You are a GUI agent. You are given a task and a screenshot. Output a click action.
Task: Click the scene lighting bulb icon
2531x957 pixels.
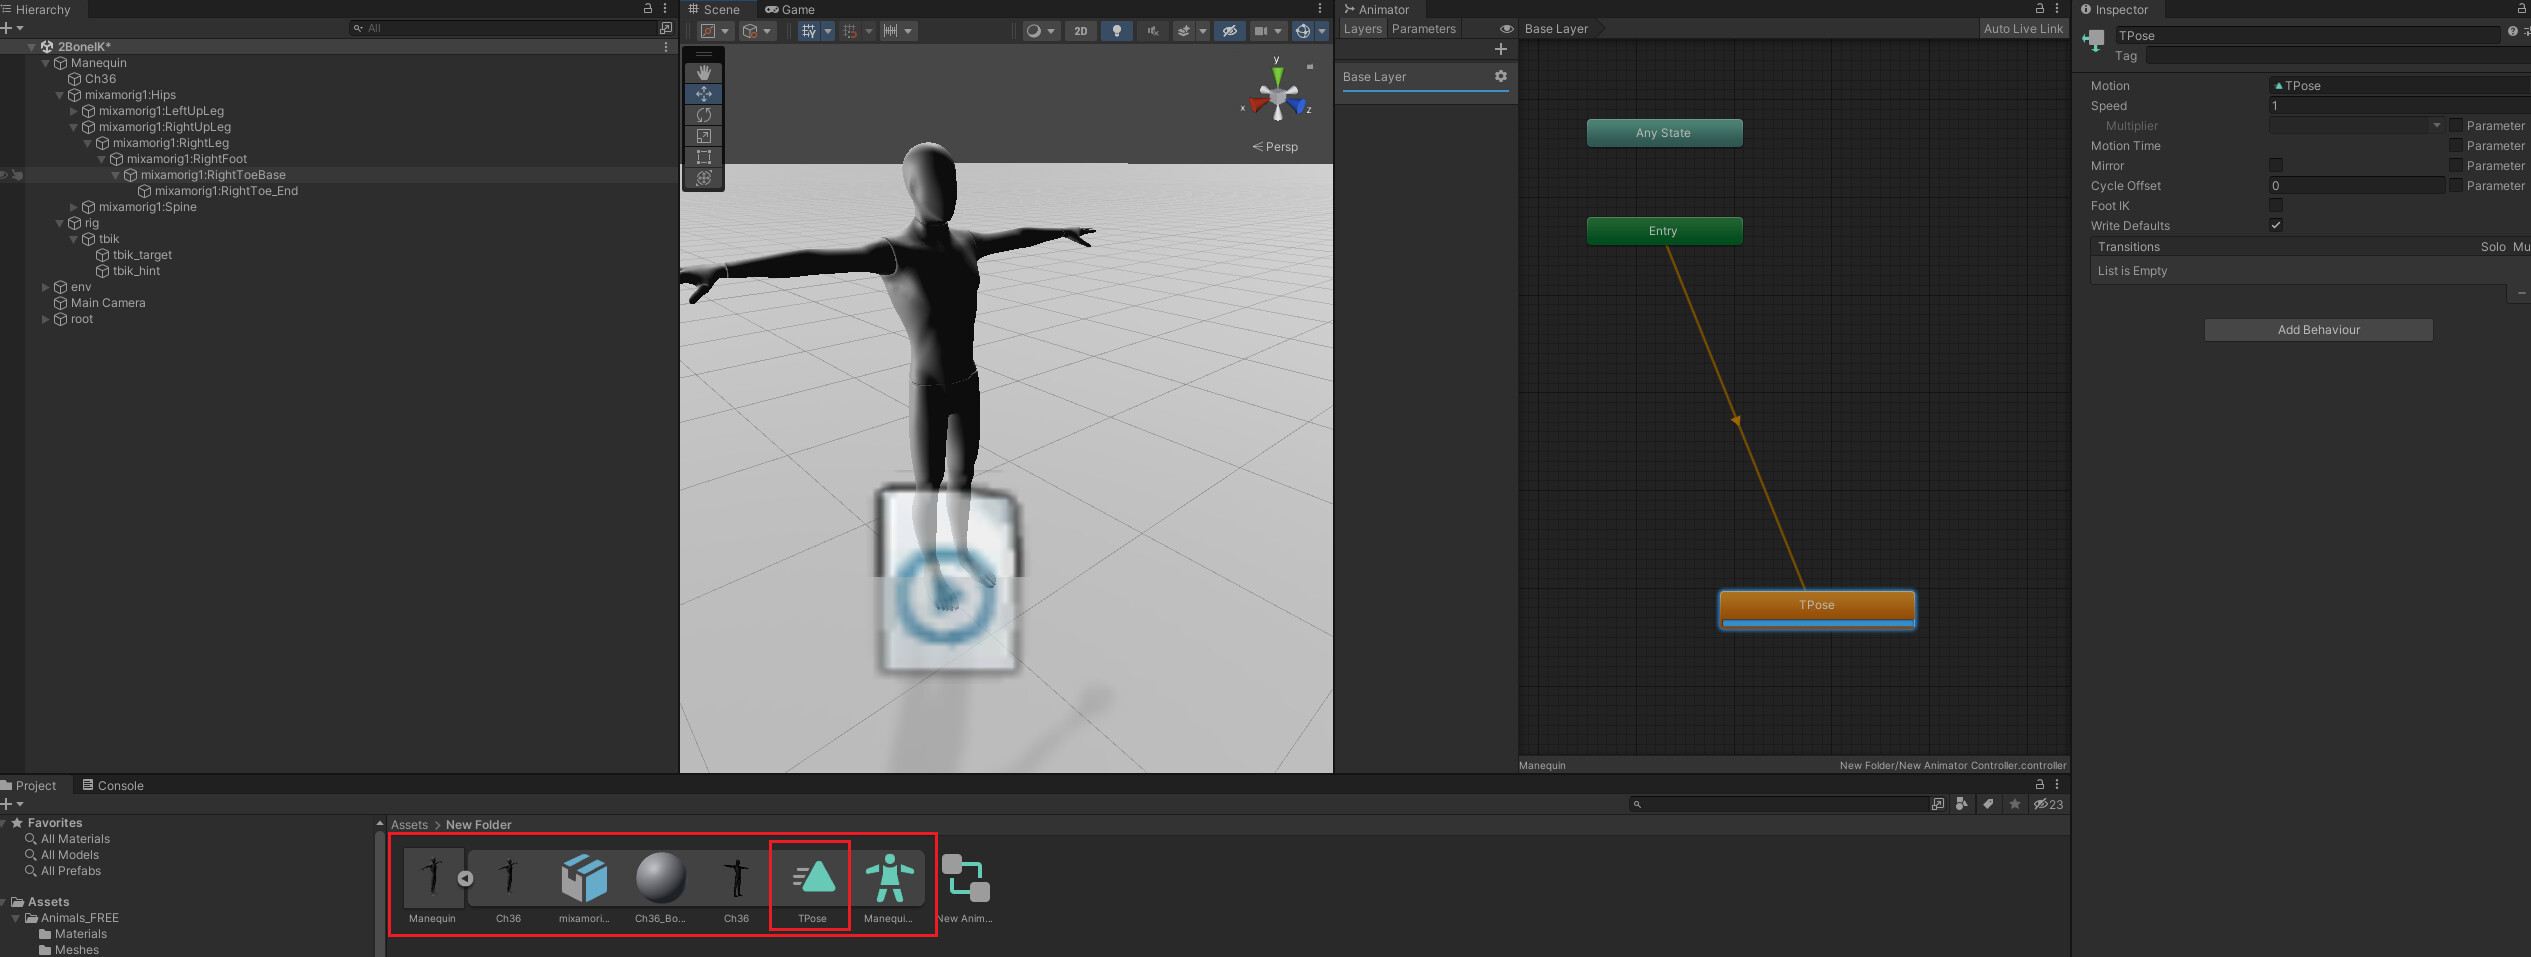click(1117, 31)
